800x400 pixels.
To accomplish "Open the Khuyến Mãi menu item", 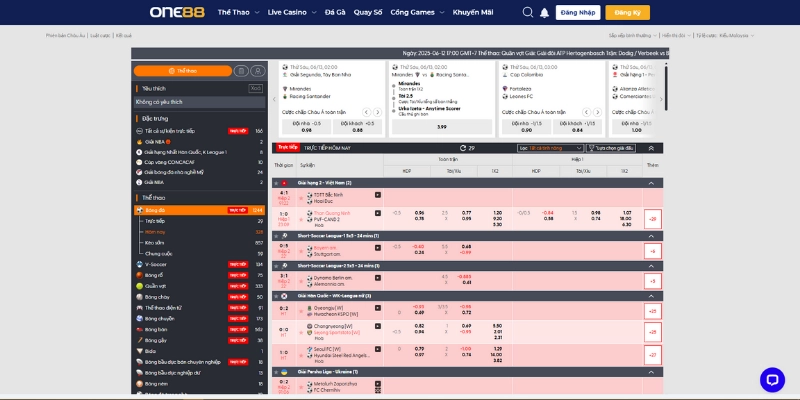I will 473,12.
